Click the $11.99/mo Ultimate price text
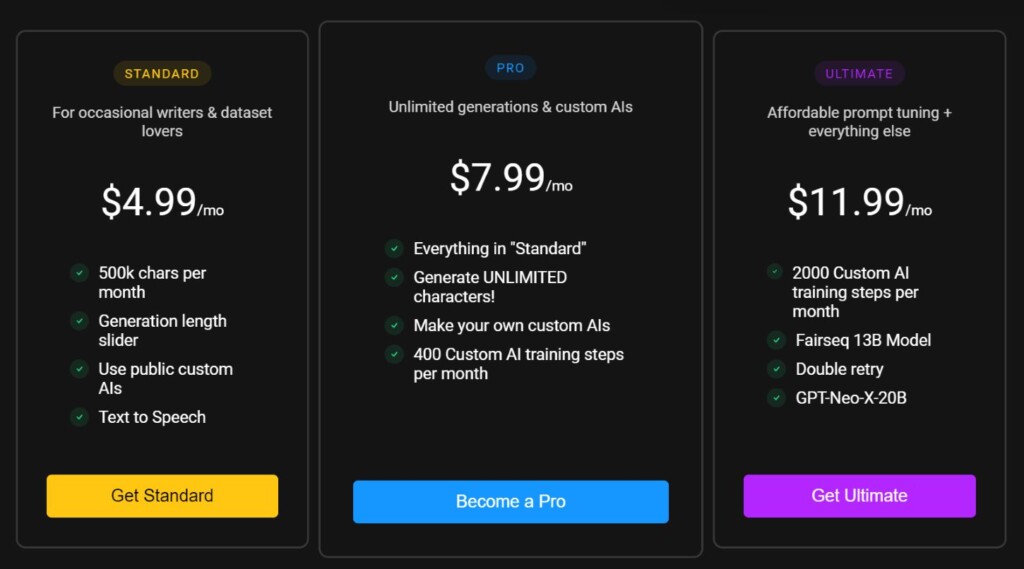1024x569 pixels. [x=859, y=203]
